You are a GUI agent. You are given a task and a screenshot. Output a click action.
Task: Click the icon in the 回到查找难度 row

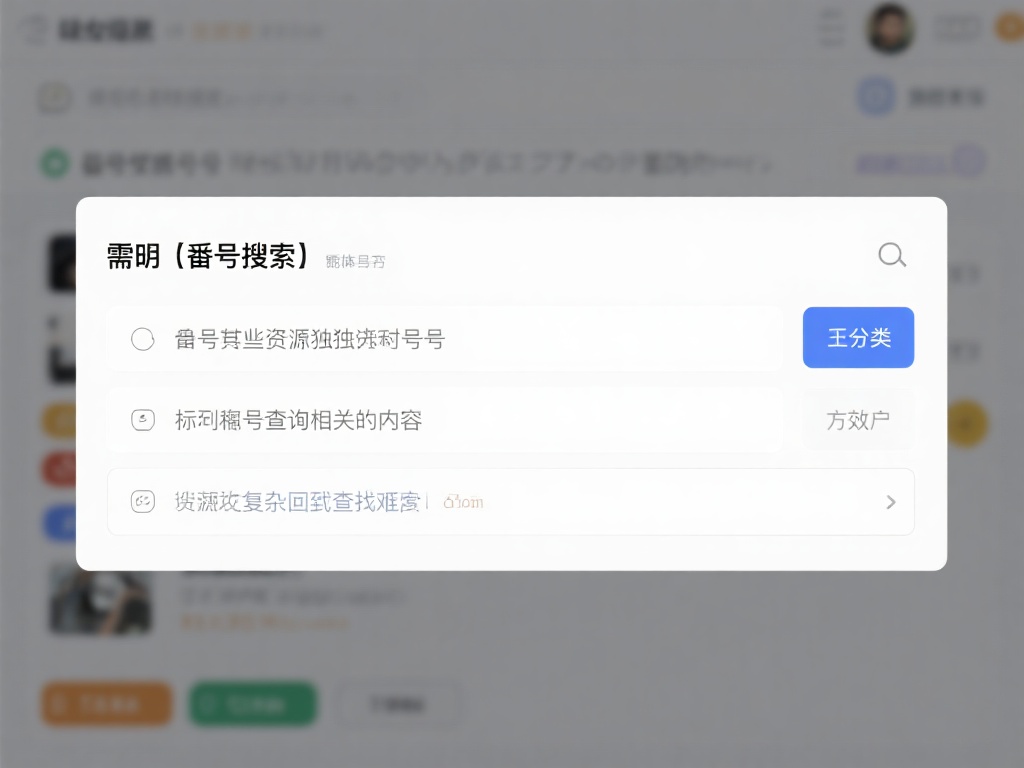point(143,501)
